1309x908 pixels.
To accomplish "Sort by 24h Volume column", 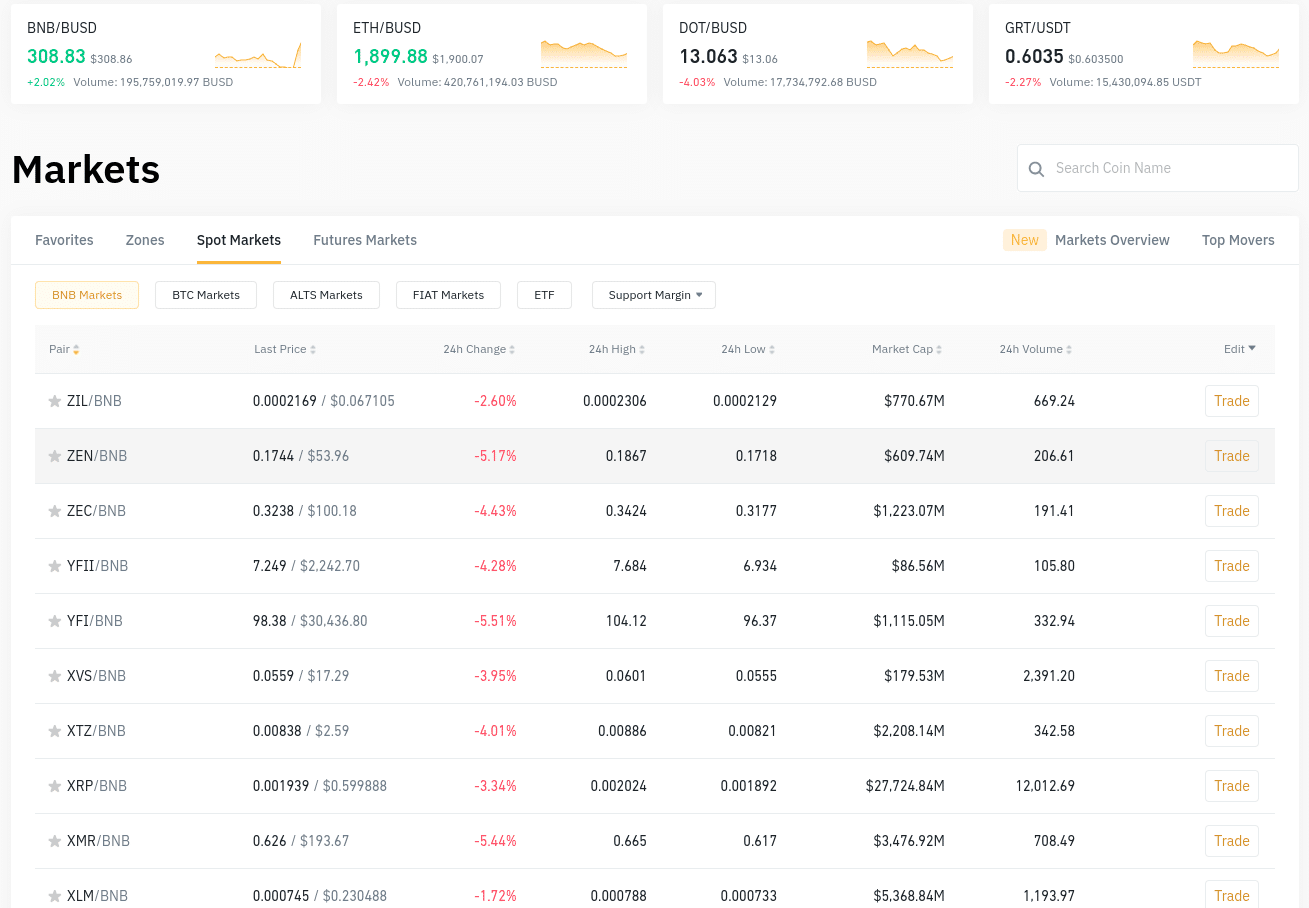I will (x=1035, y=349).
